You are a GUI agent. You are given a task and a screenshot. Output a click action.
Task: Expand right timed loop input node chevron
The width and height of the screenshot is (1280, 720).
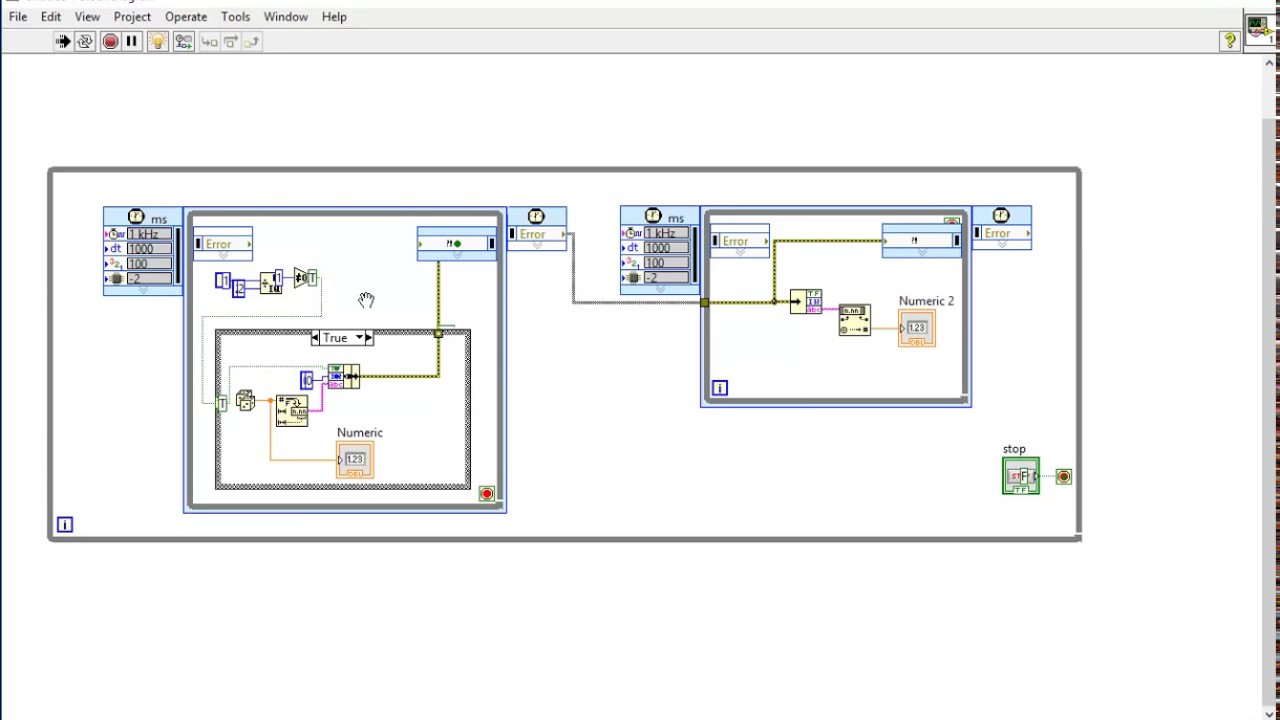[659, 290]
